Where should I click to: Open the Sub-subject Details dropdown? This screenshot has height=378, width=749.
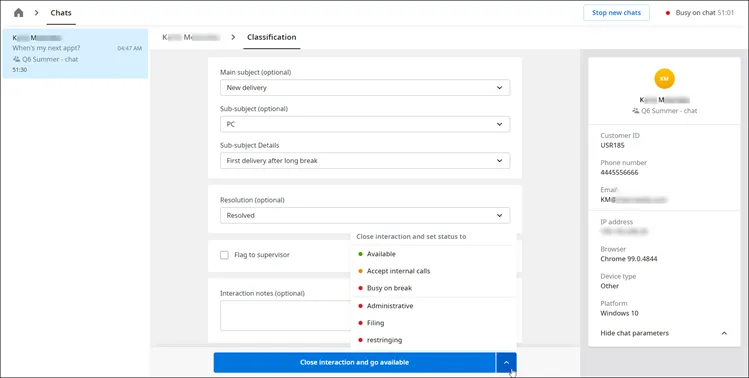(x=365, y=161)
